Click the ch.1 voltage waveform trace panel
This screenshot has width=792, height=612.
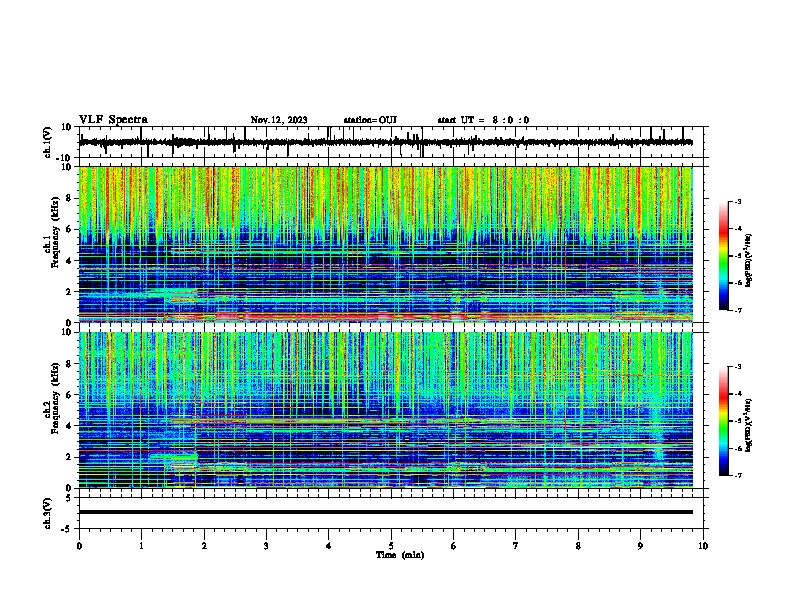391,142
